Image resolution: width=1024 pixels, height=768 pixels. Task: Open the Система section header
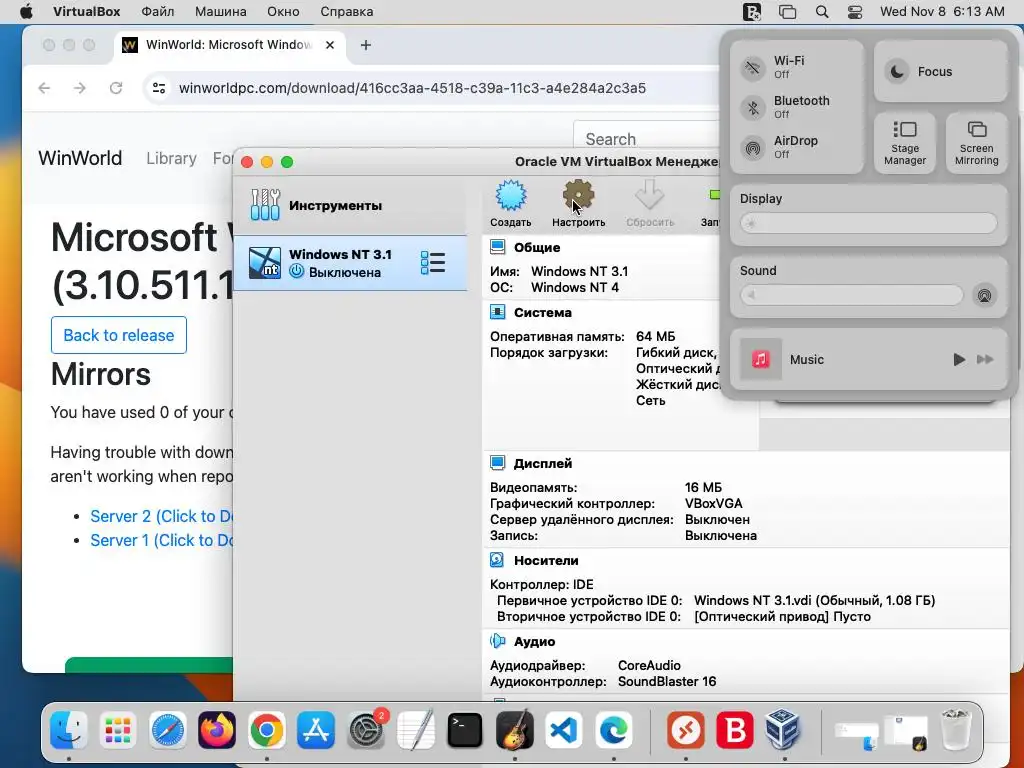tap(543, 312)
